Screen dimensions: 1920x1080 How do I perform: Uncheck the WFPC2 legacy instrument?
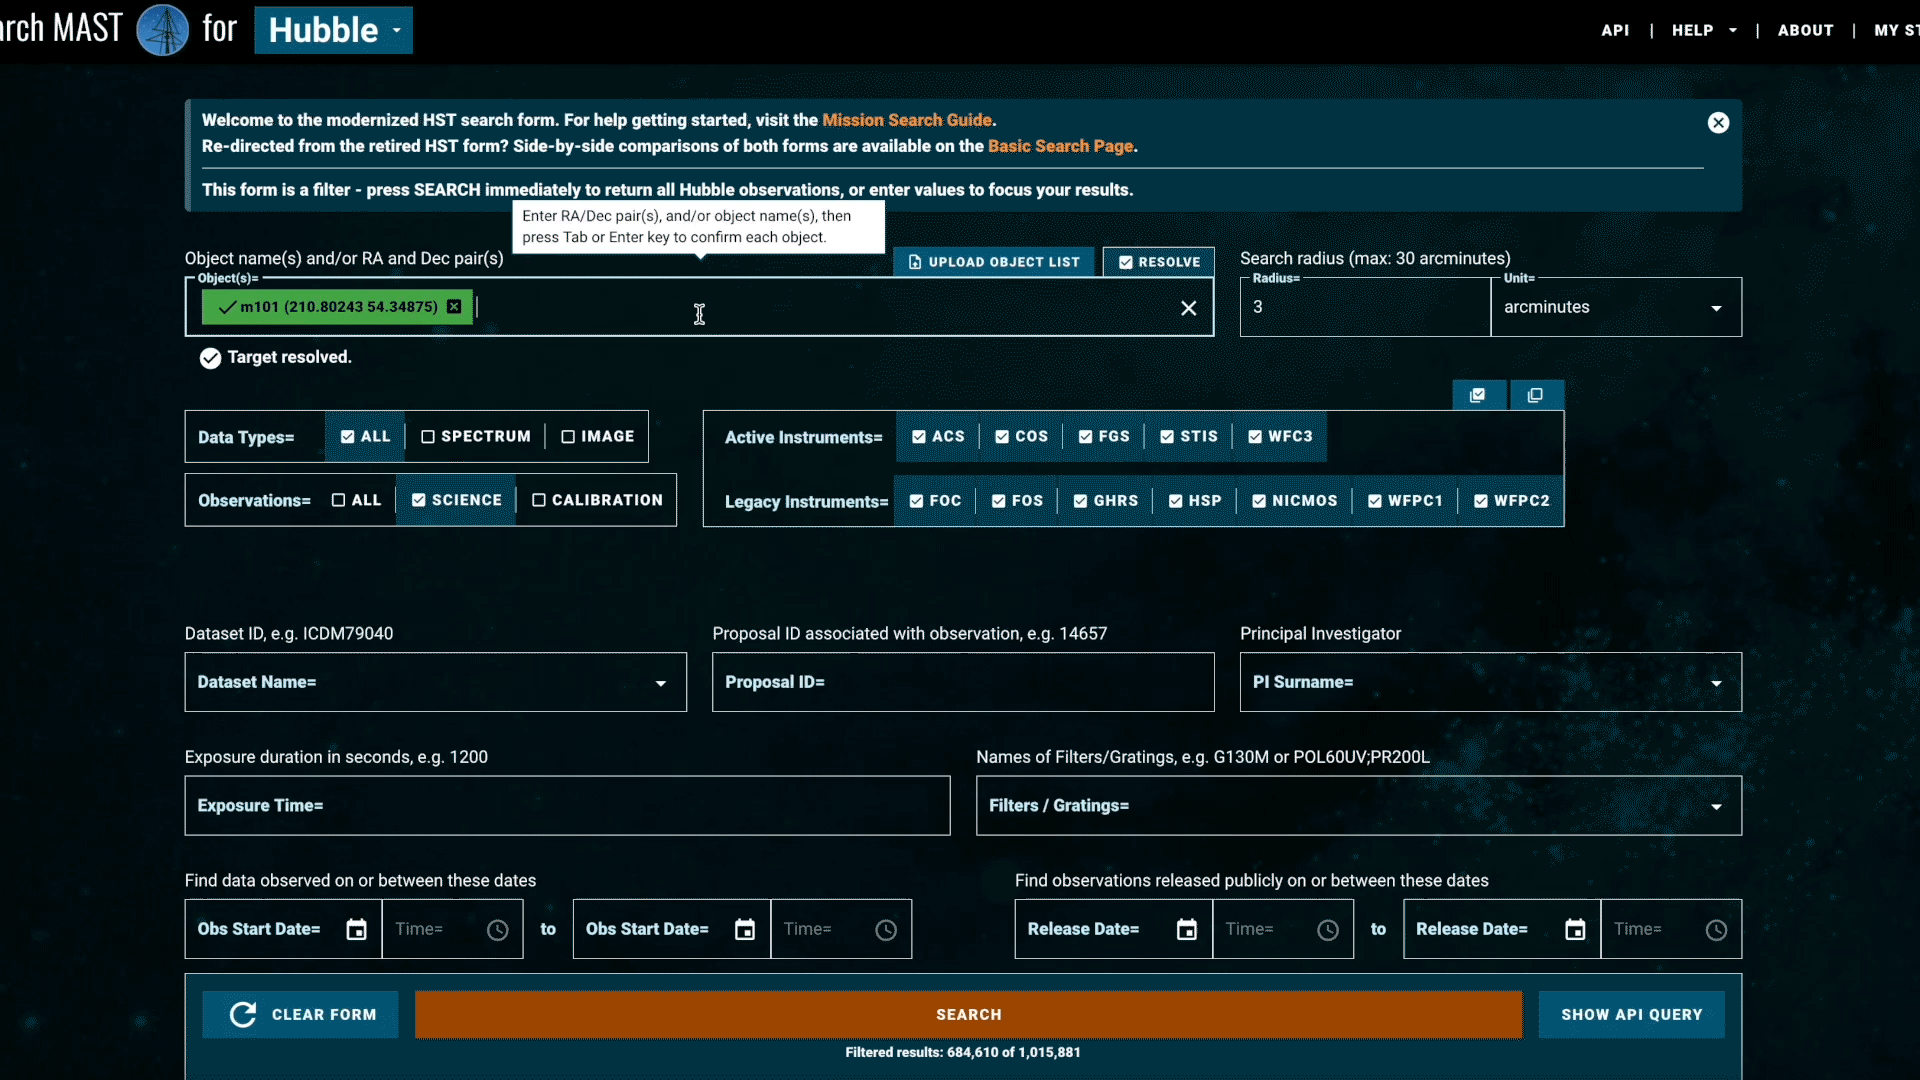(1511, 501)
